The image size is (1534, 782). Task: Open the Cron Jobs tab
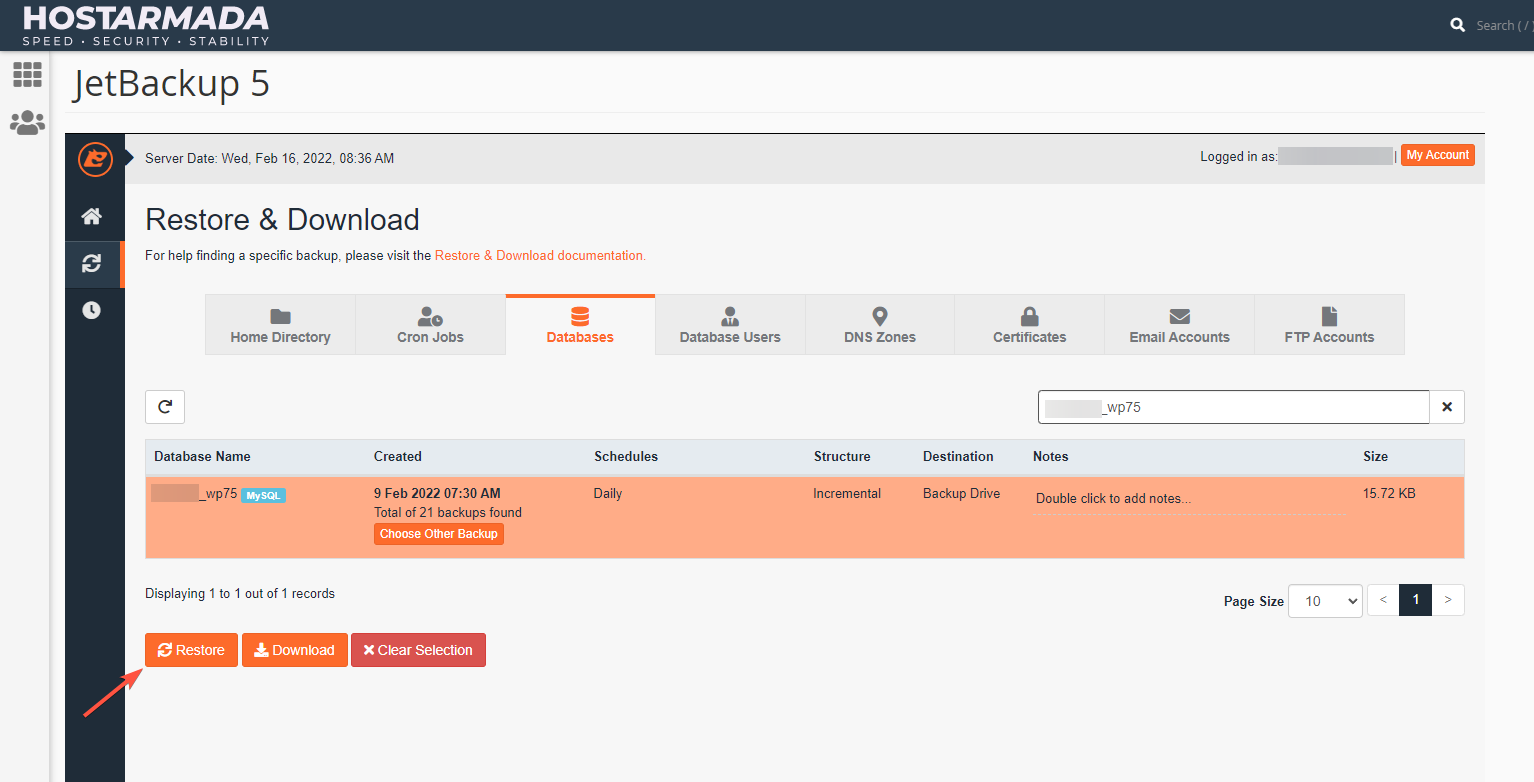[430, 325]
